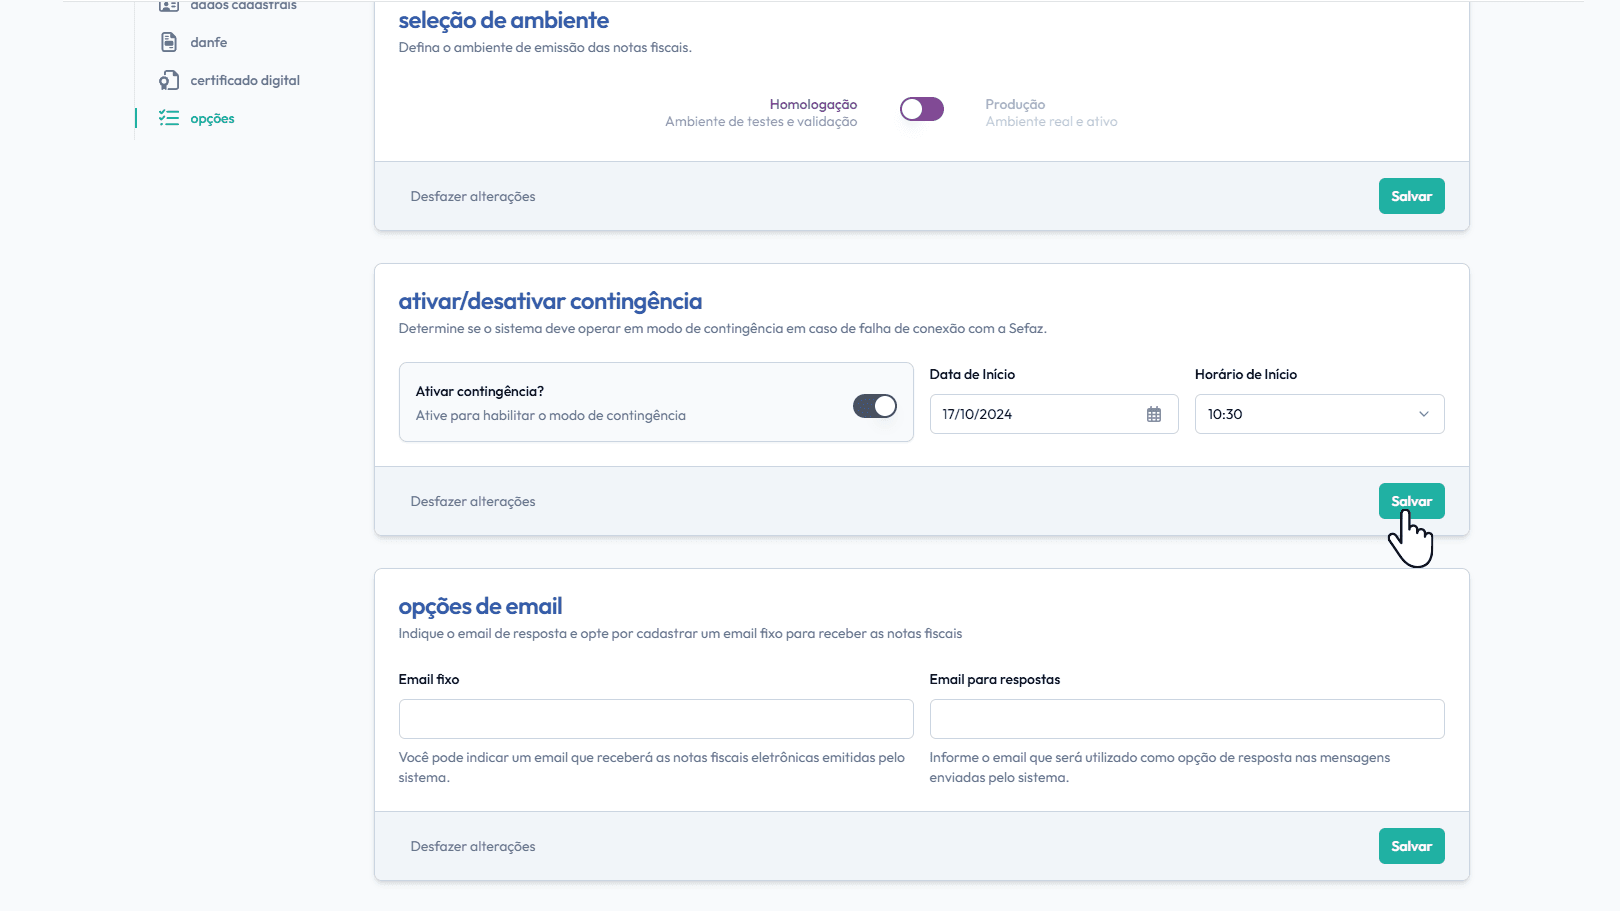1620x911 pixels.
Task: Click the Email fixo input field
Action: [x=656, y=719]
